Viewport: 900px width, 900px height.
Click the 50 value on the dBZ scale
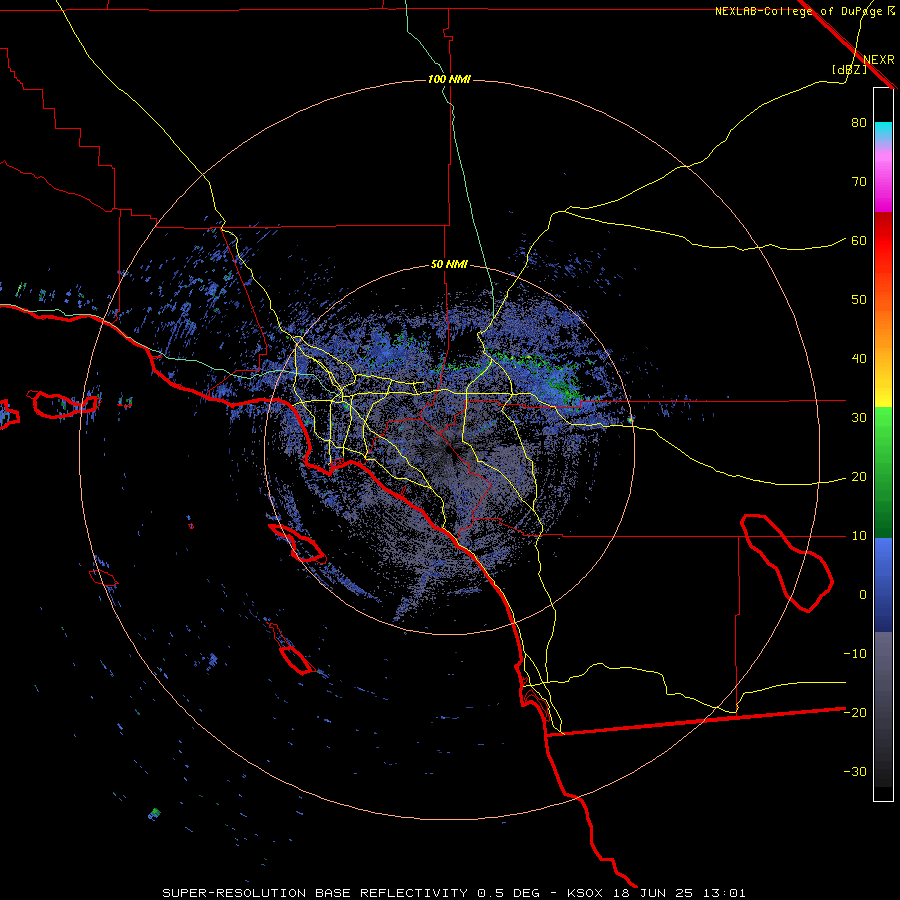tap(859, 300)
